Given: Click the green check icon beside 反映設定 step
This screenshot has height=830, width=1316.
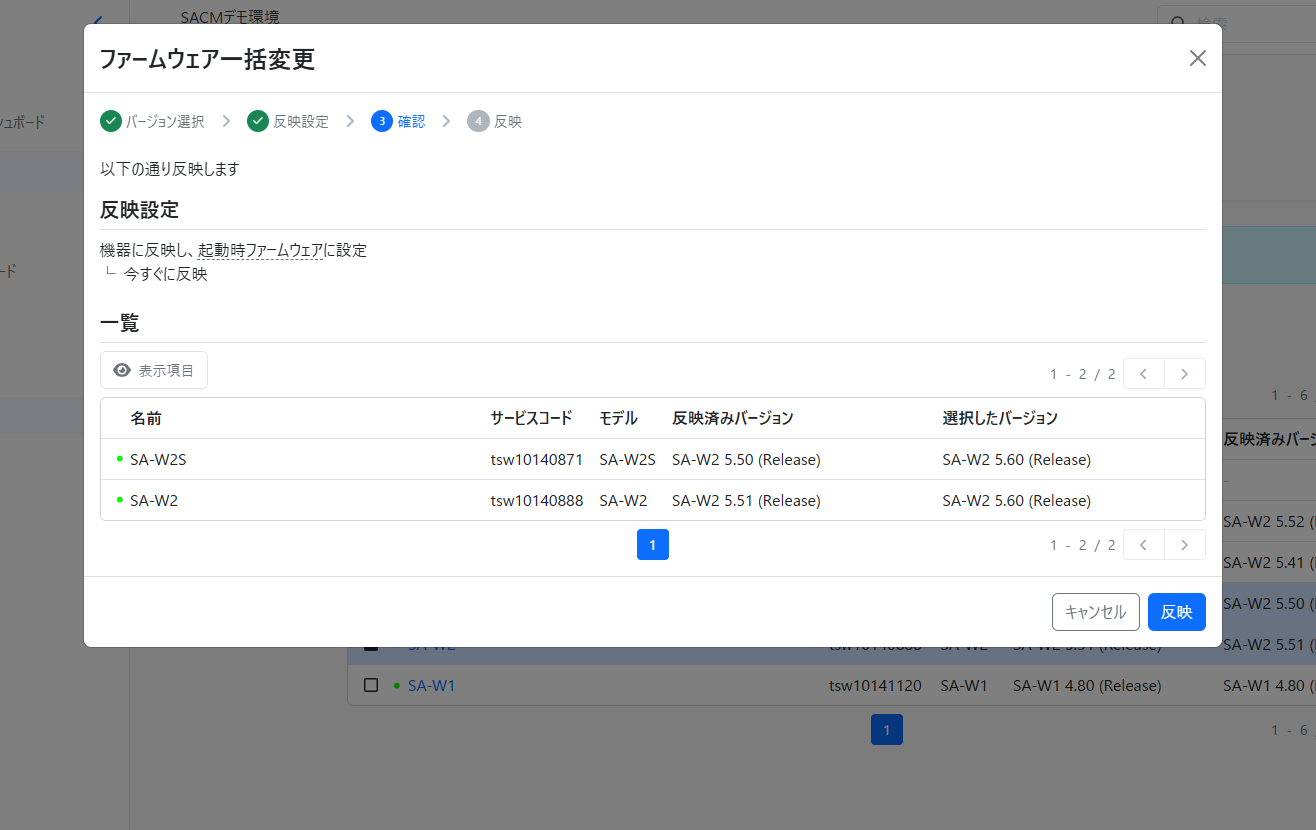Looking at the screenshot, I should [x=258, y=121].
